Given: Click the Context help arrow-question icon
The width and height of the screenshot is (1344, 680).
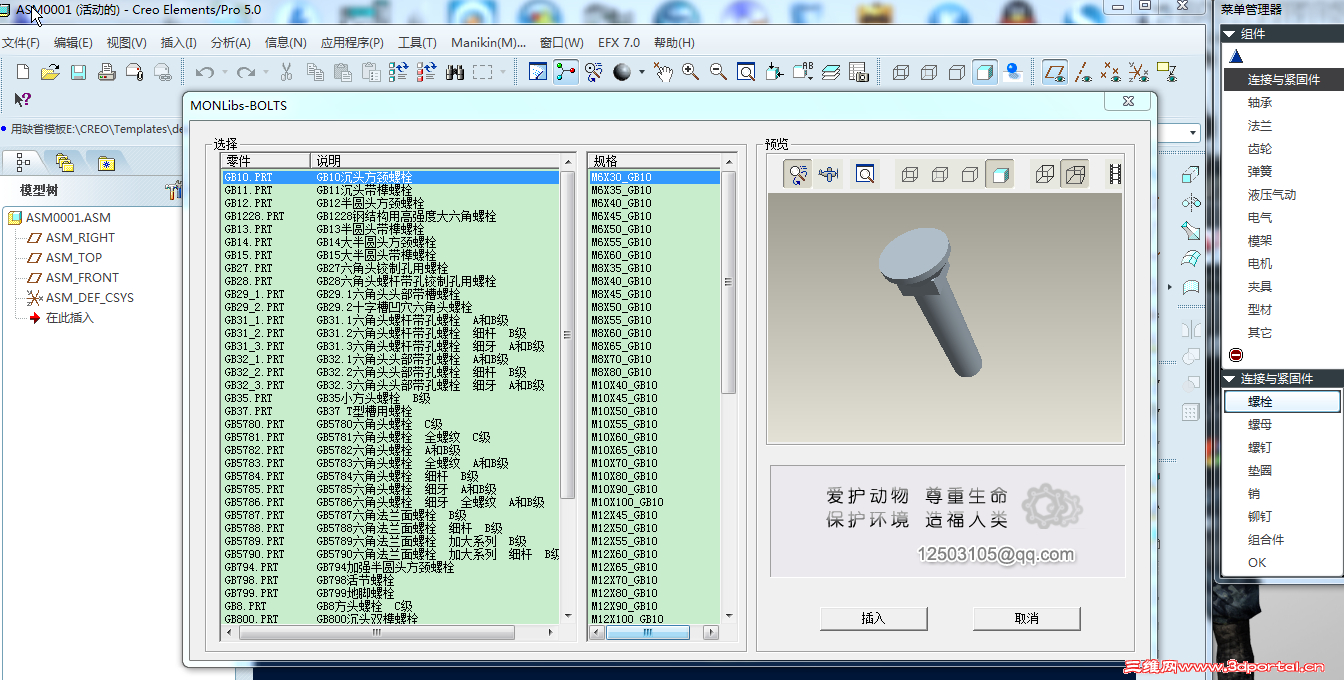Looking at the screenshot, I should (23, 100).
